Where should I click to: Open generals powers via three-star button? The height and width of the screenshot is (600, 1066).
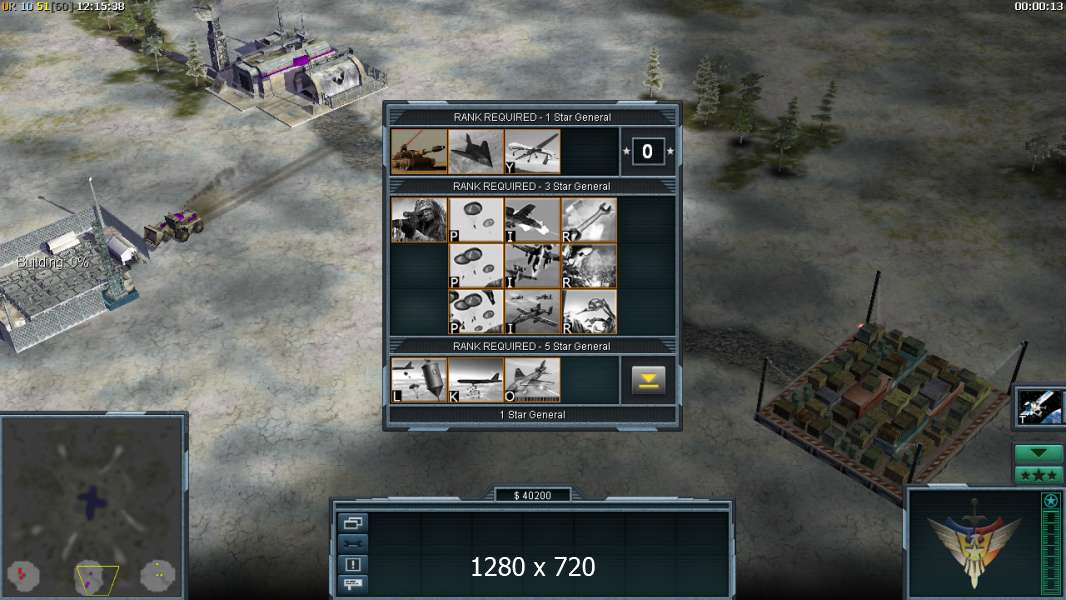click(1038, 474)
